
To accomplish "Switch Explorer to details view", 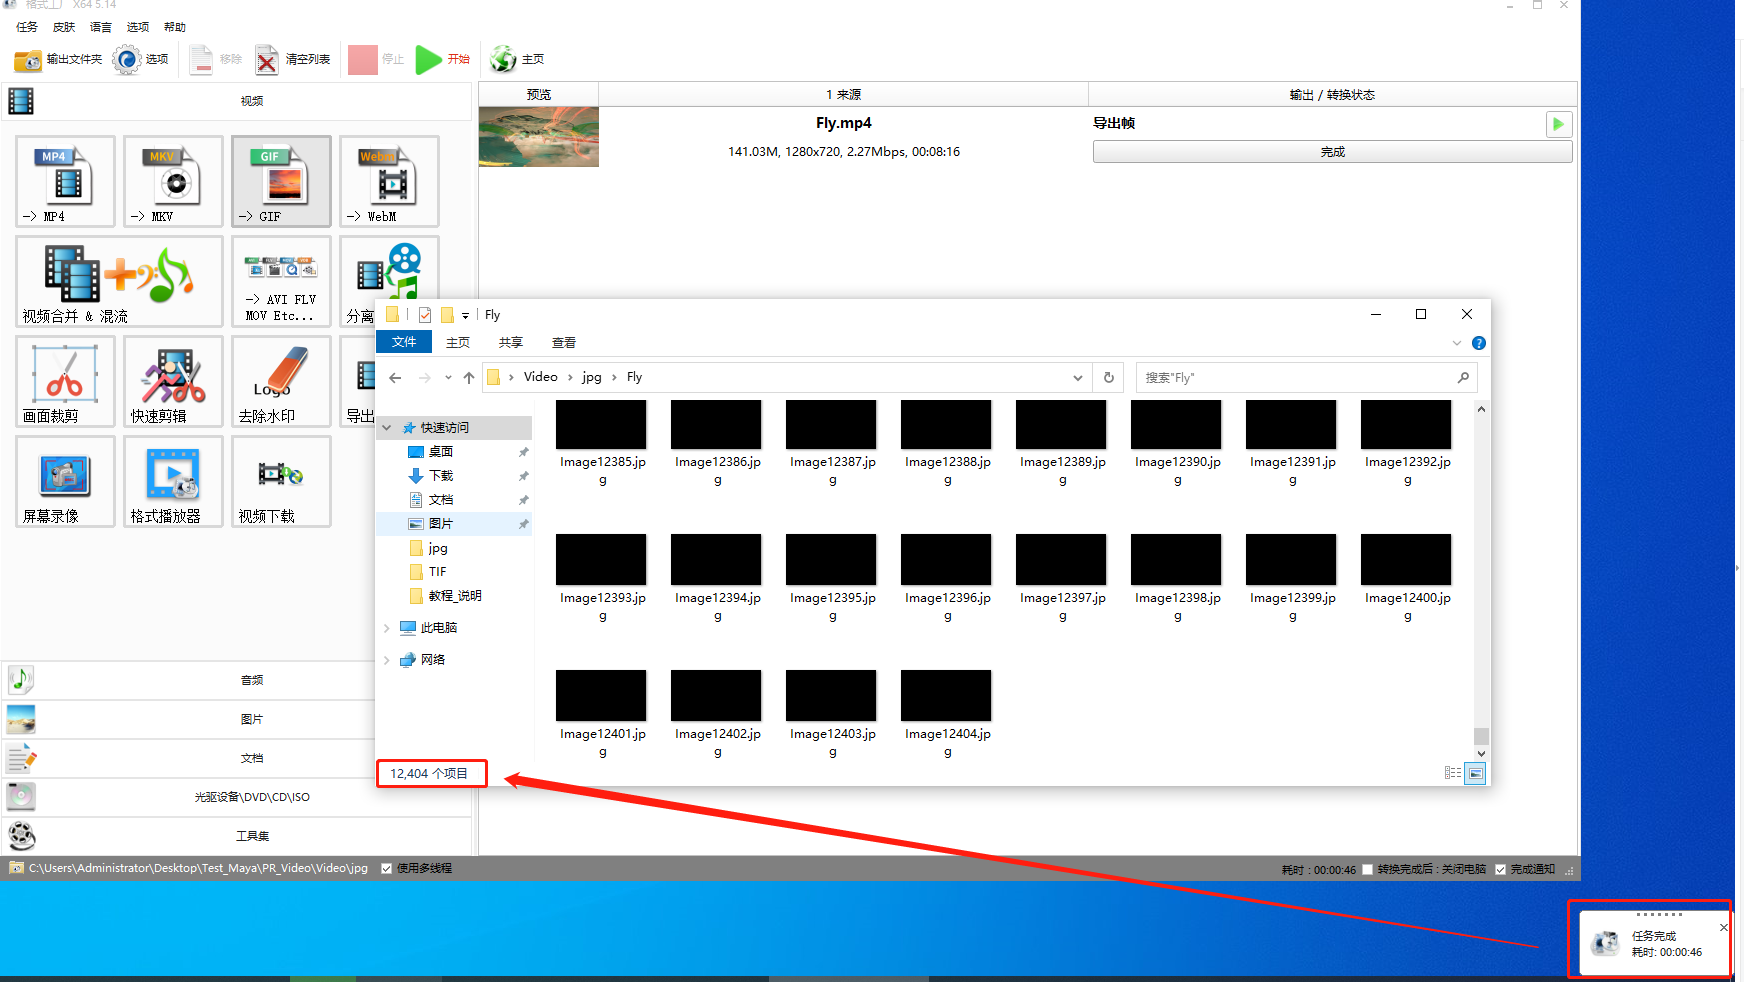I will 1453,773.
